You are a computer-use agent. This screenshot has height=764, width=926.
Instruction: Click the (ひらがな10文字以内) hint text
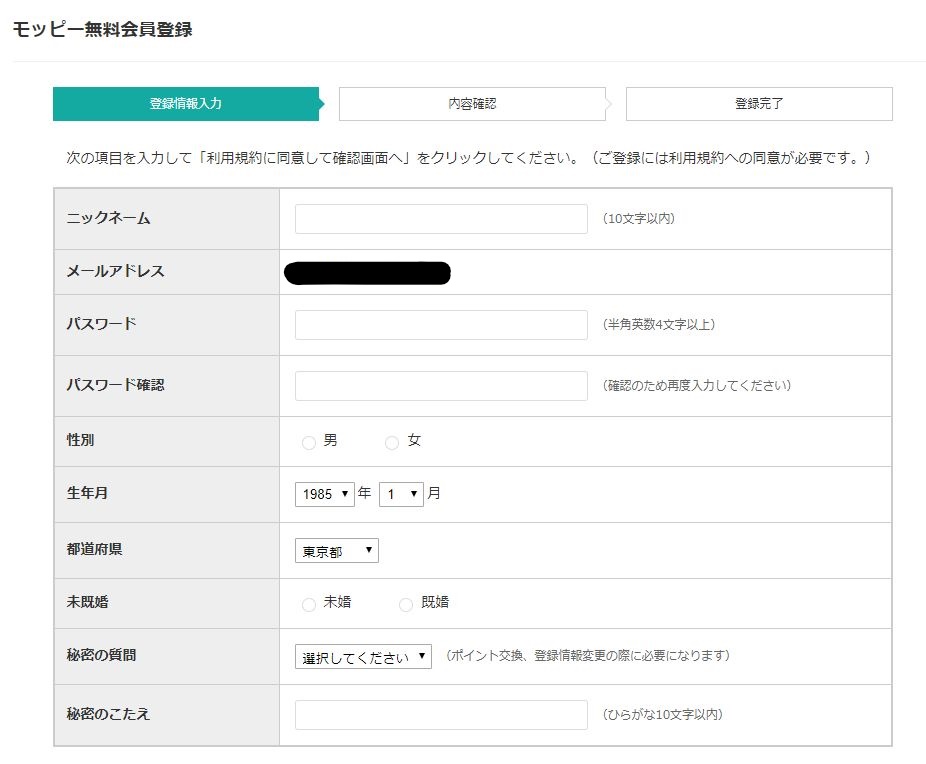pos(663,714)
